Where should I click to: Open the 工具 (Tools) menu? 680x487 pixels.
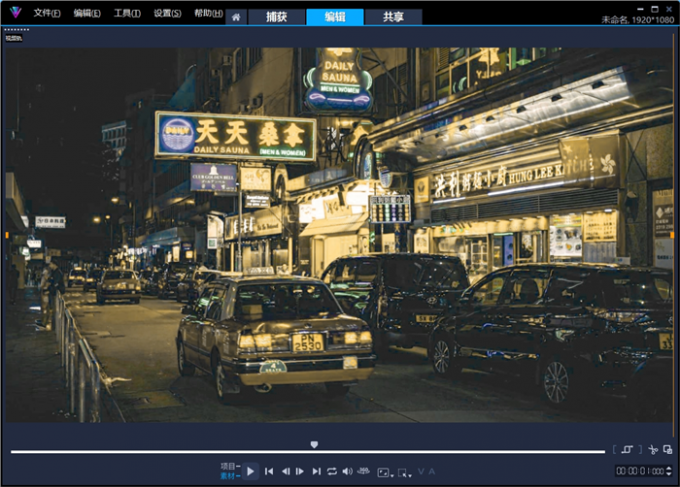[127, 13]
